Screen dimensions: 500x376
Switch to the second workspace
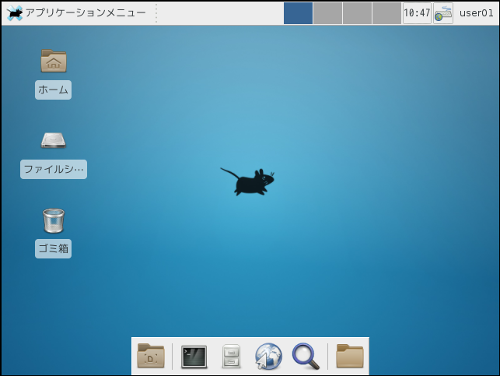pos(328,13)
